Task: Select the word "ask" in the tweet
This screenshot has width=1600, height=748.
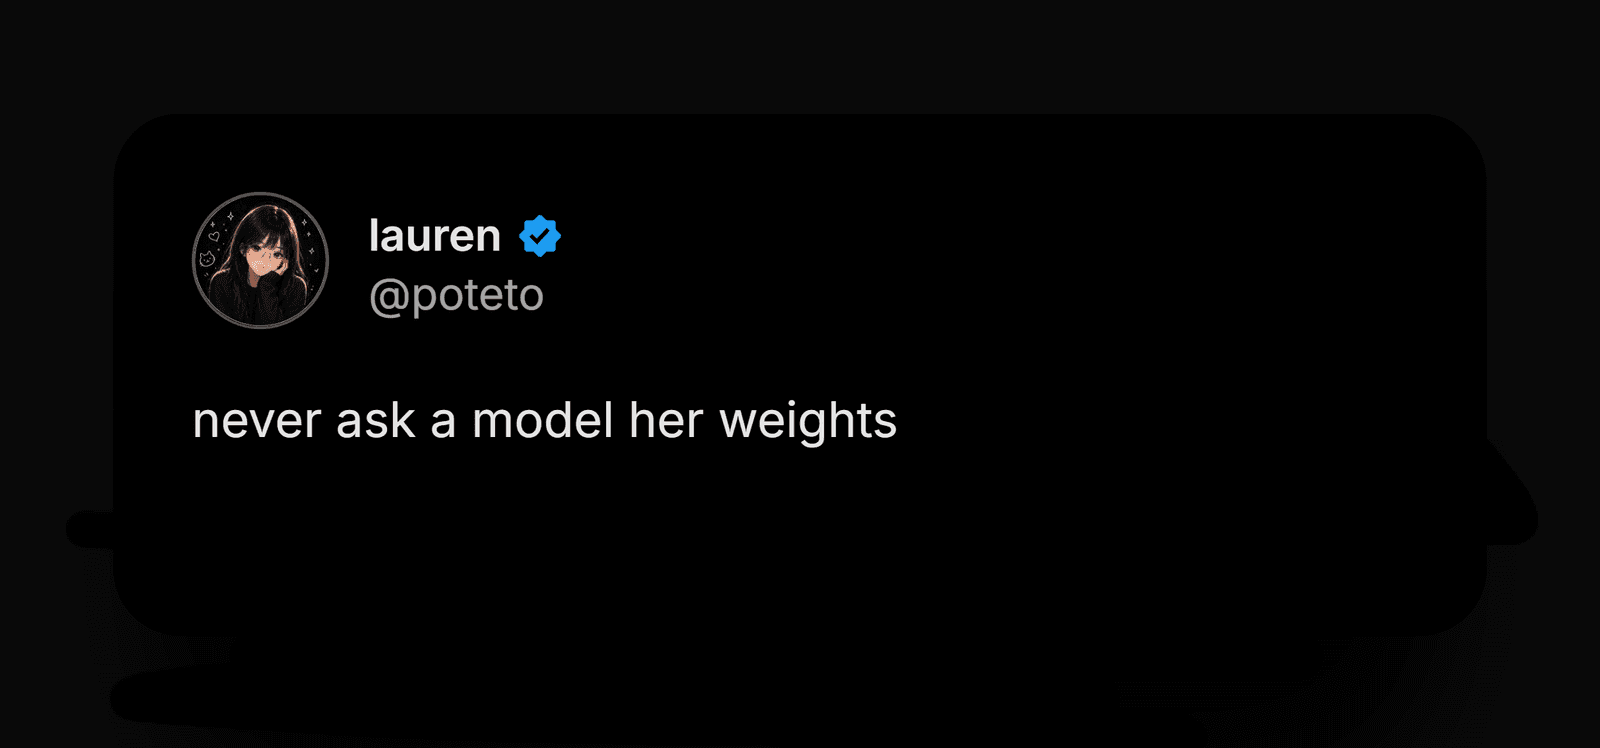Action: 375,420
